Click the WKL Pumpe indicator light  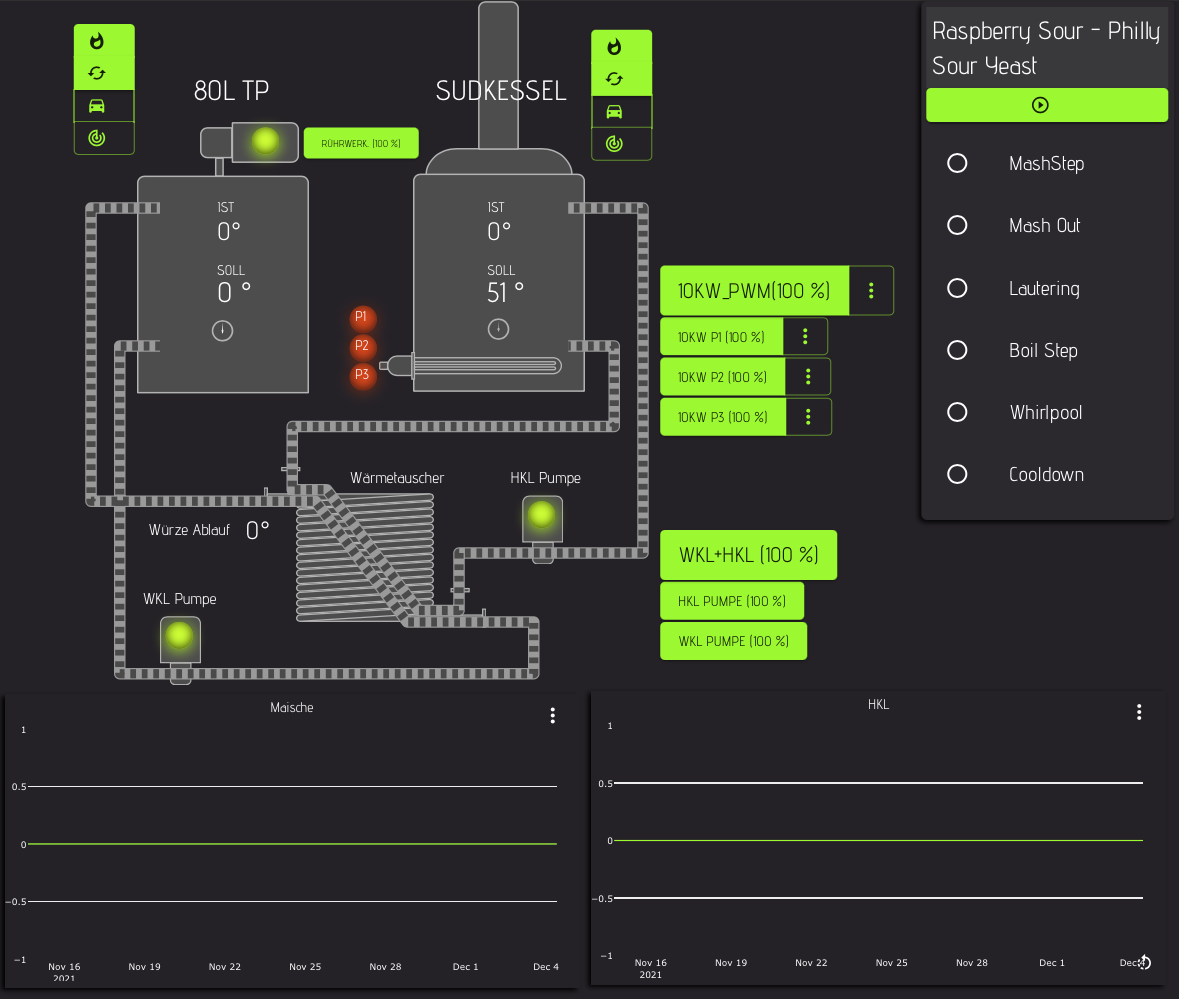coord(180,635)
